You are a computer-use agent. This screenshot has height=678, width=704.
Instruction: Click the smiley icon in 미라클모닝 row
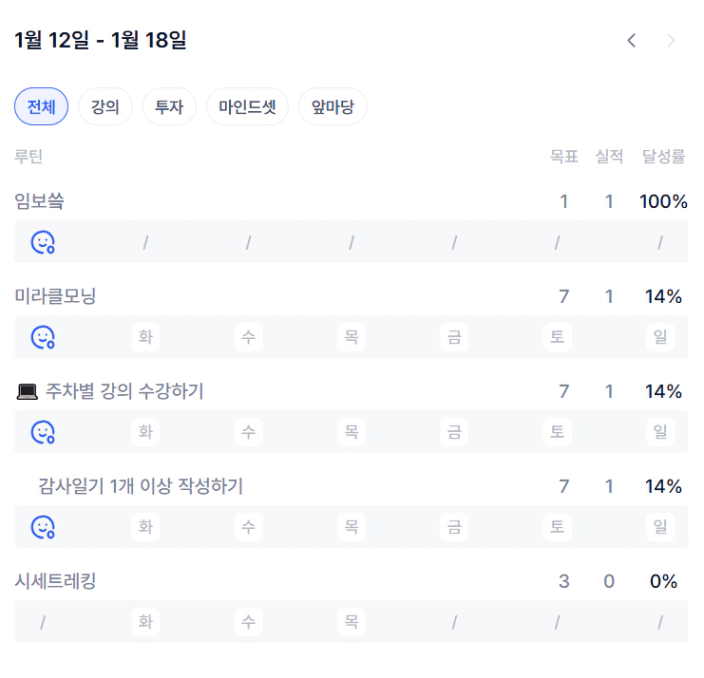[x=42, y=337]
